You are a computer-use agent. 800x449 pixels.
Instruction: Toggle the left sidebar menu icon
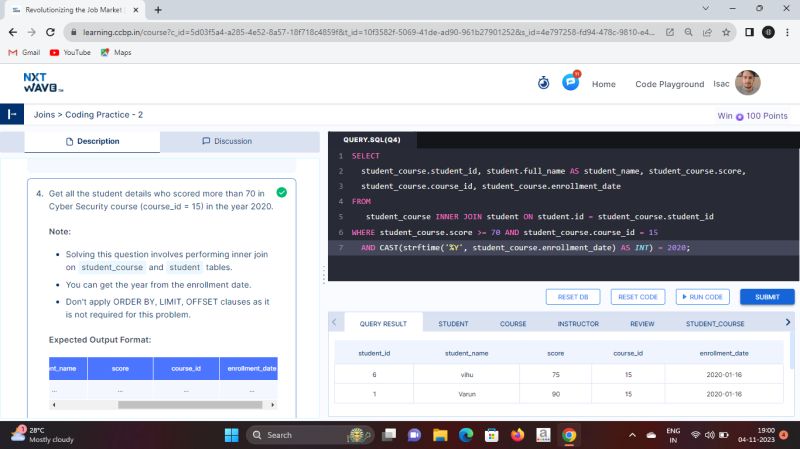pyautogui.click(x=11, y=115)
